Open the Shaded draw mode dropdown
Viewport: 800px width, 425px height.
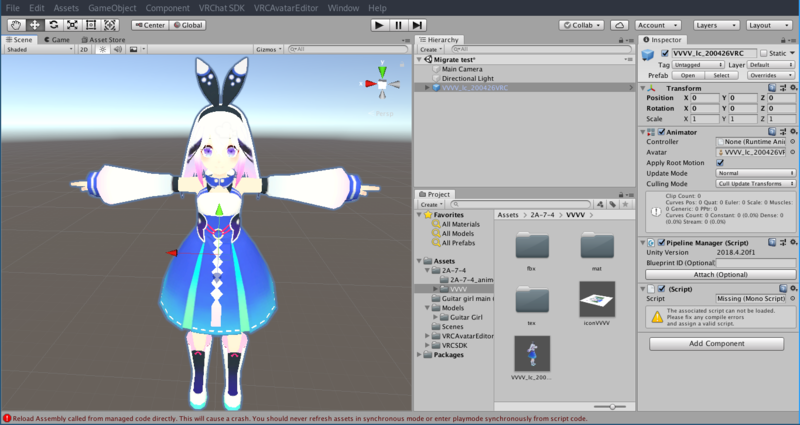(39, 49)
